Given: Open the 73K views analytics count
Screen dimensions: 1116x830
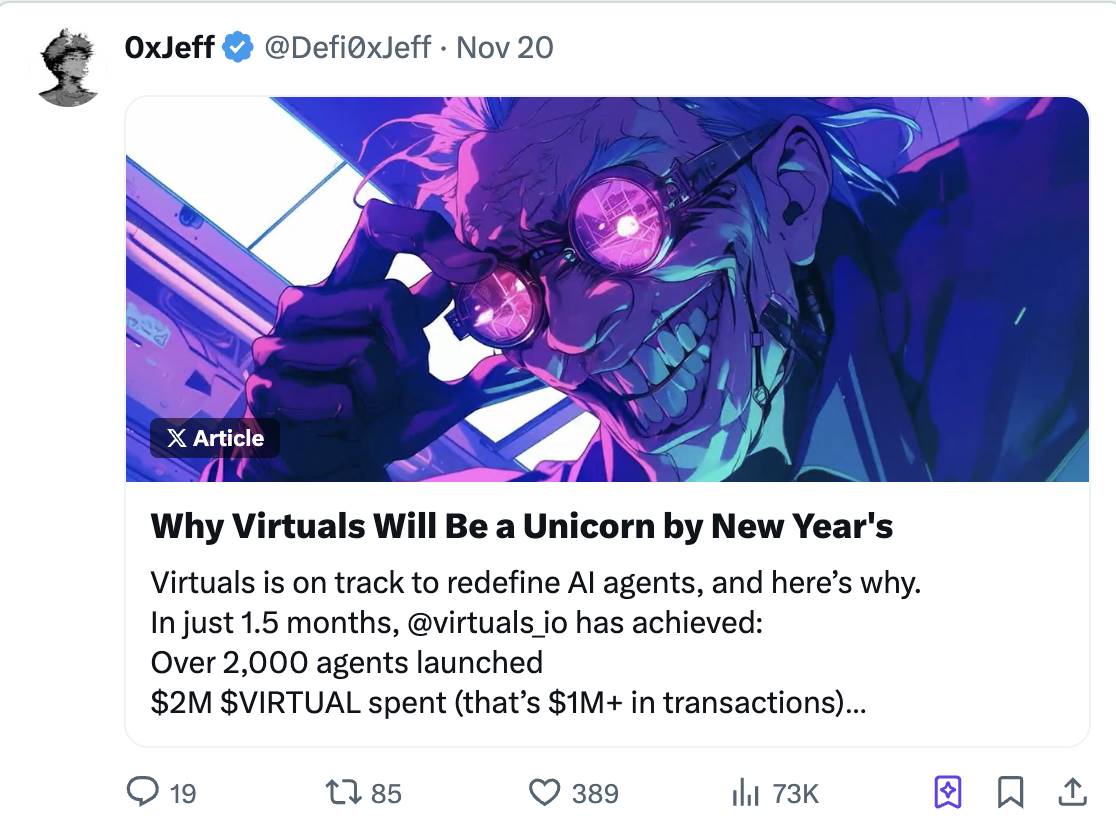Looking at the screenshot, I should (796, 794).
